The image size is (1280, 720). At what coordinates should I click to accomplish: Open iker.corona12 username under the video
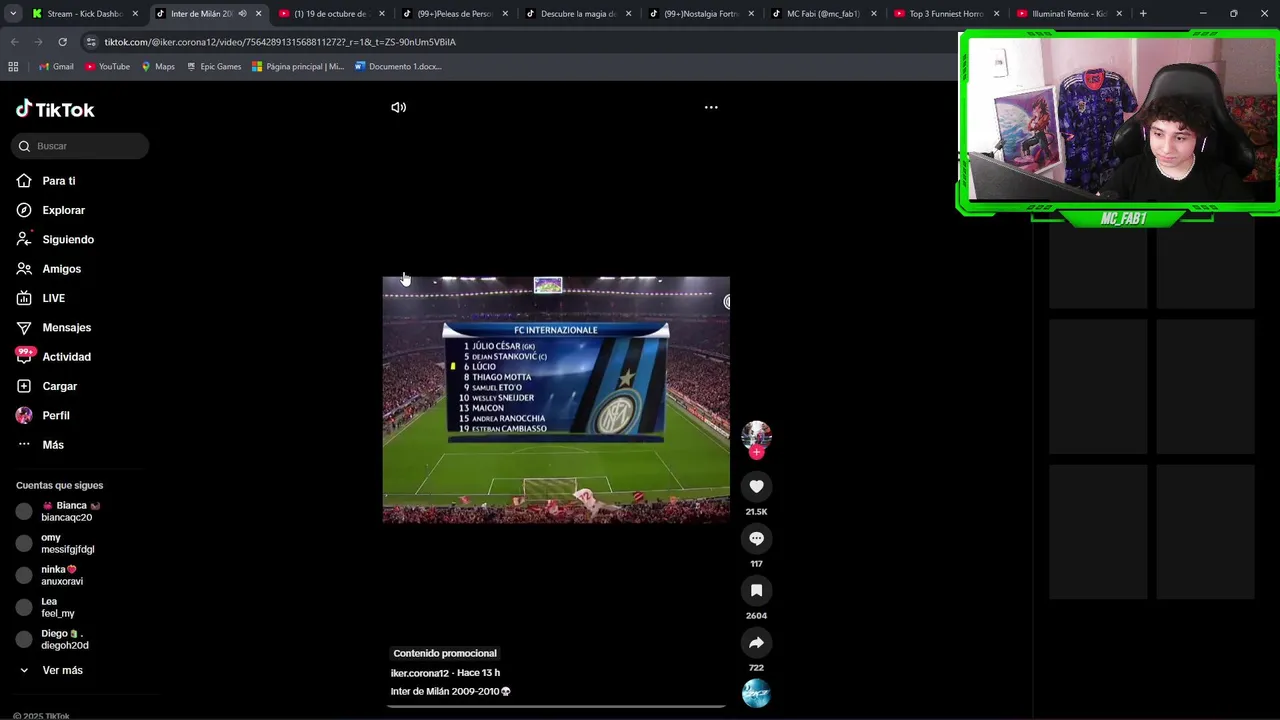point(420,673)
